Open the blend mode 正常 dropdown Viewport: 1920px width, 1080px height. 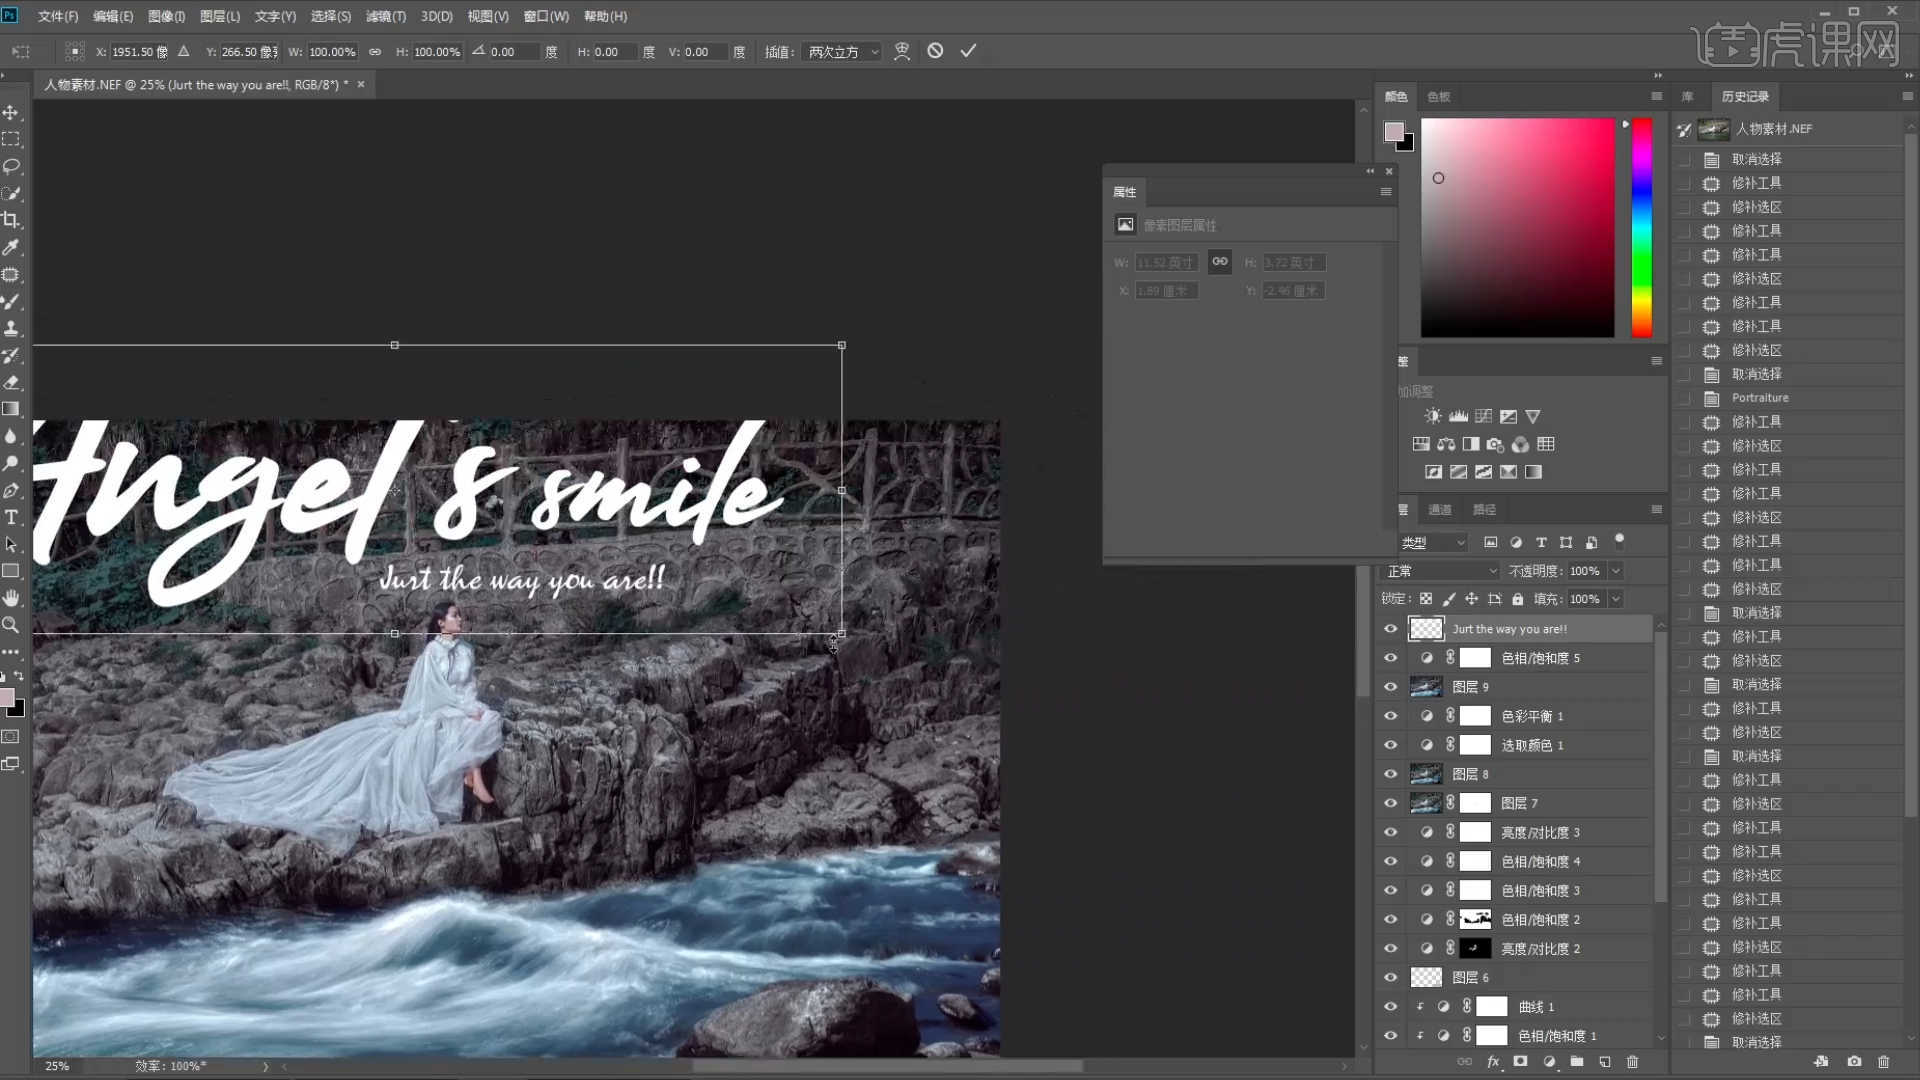1441,571
